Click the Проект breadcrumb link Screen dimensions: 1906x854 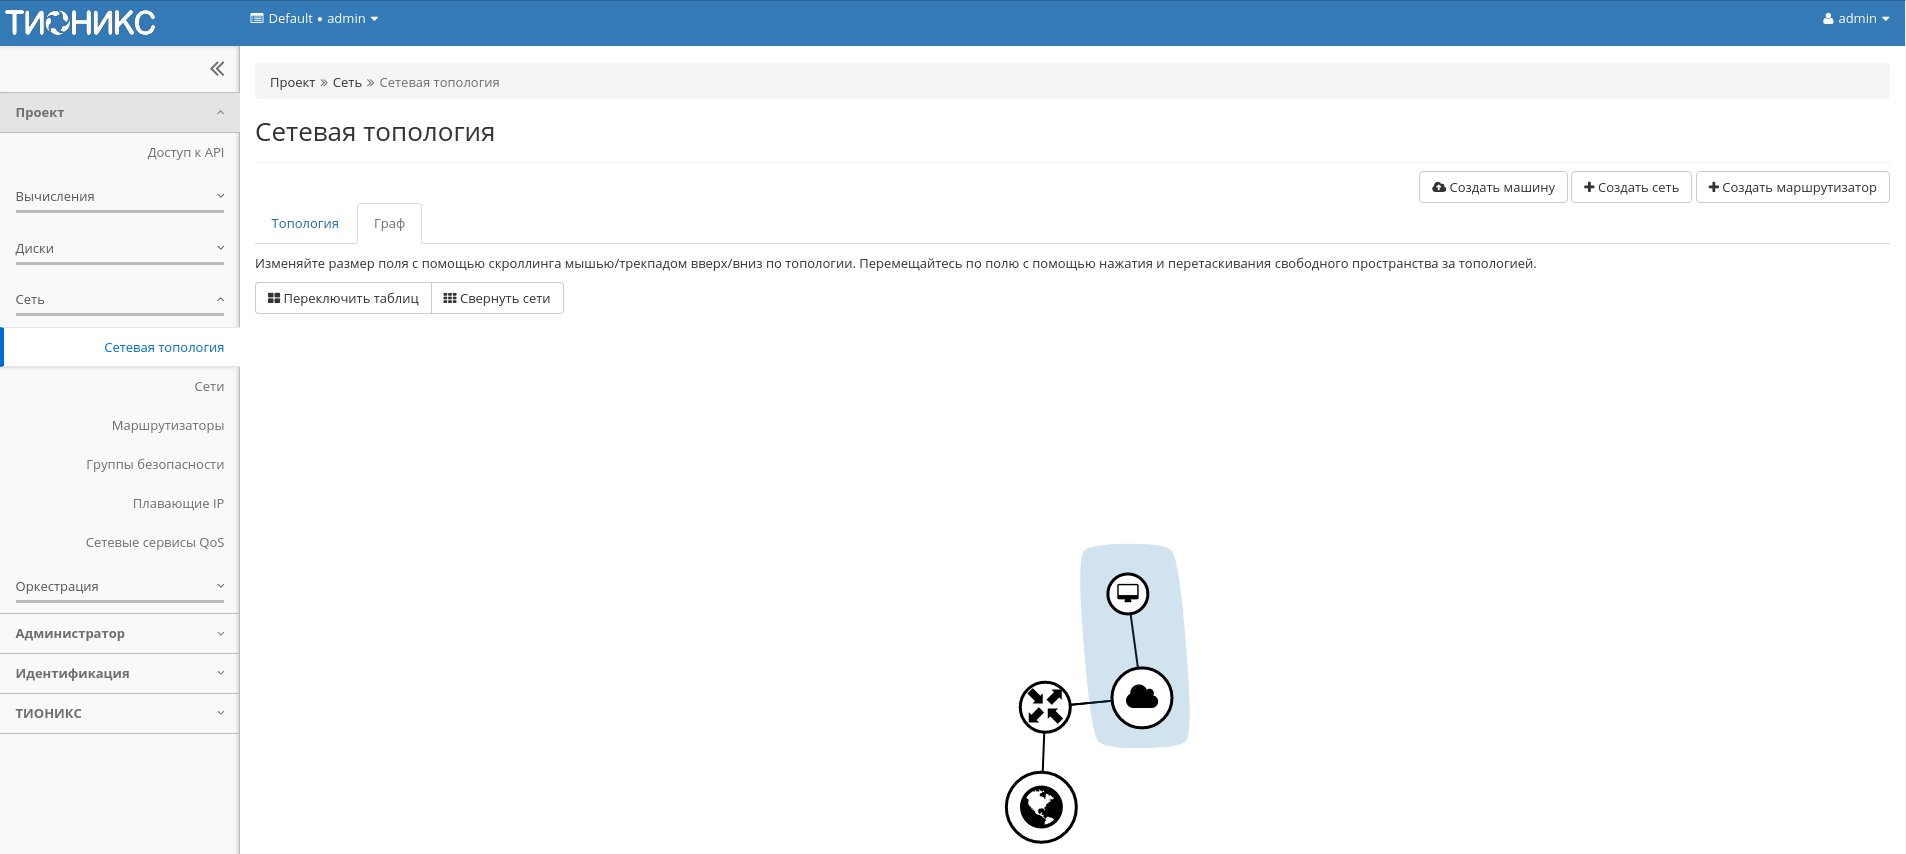pos(292,83)
